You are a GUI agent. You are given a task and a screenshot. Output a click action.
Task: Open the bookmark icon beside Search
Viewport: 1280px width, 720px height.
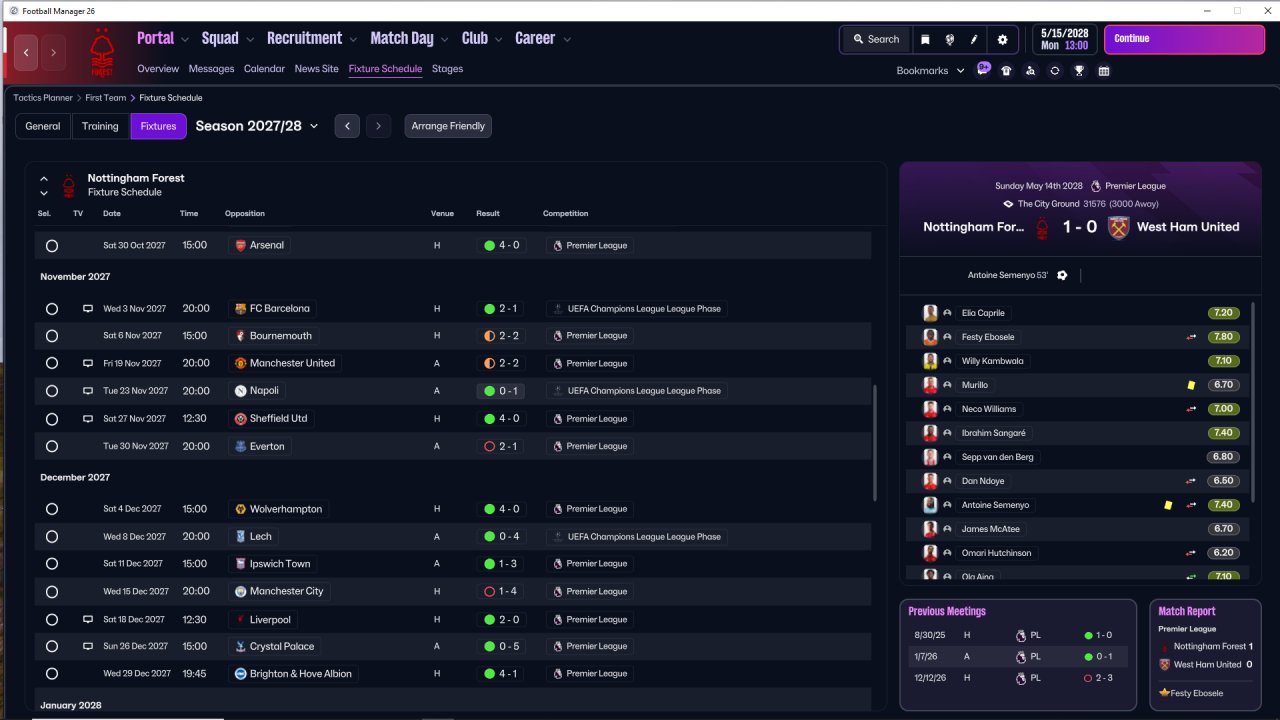click(x=925, y=39)
